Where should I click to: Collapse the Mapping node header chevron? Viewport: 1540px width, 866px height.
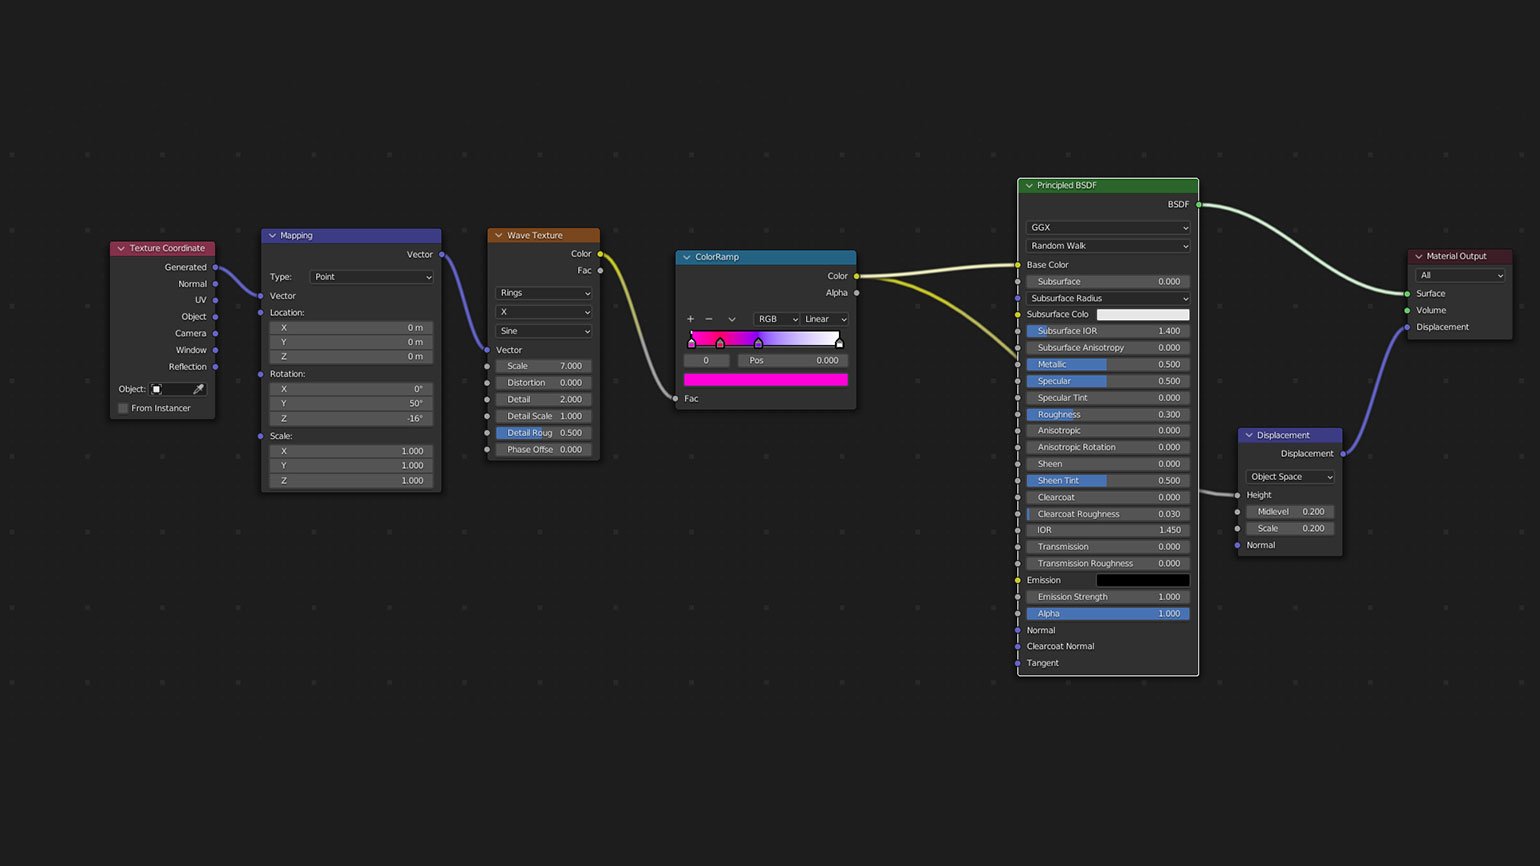click(x=272, y=236)
